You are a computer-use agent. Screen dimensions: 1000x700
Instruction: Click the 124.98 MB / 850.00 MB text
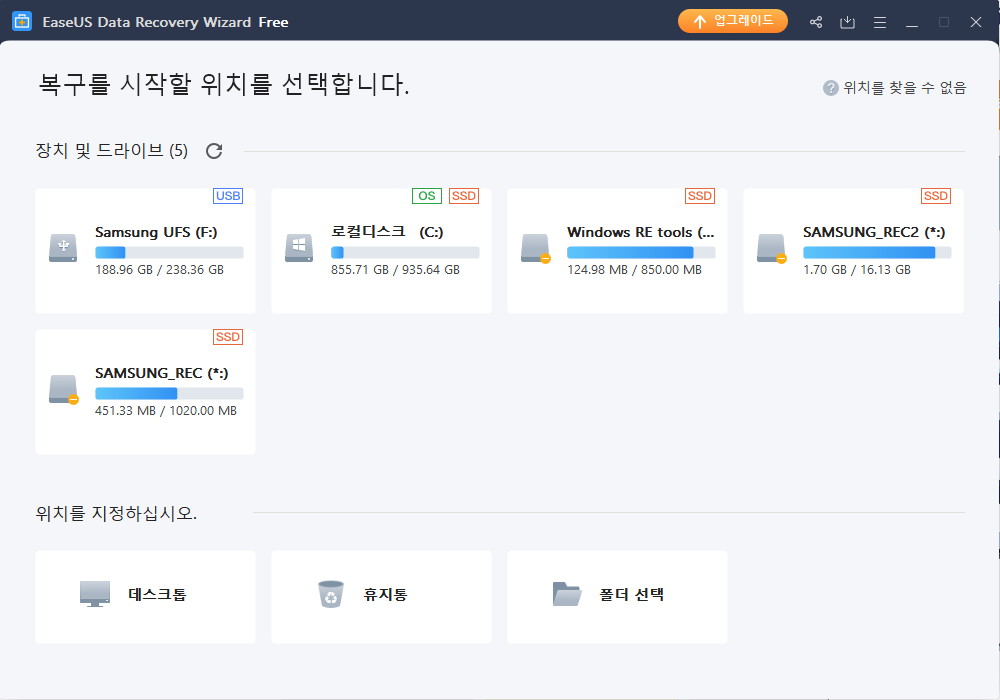[635, 270]
